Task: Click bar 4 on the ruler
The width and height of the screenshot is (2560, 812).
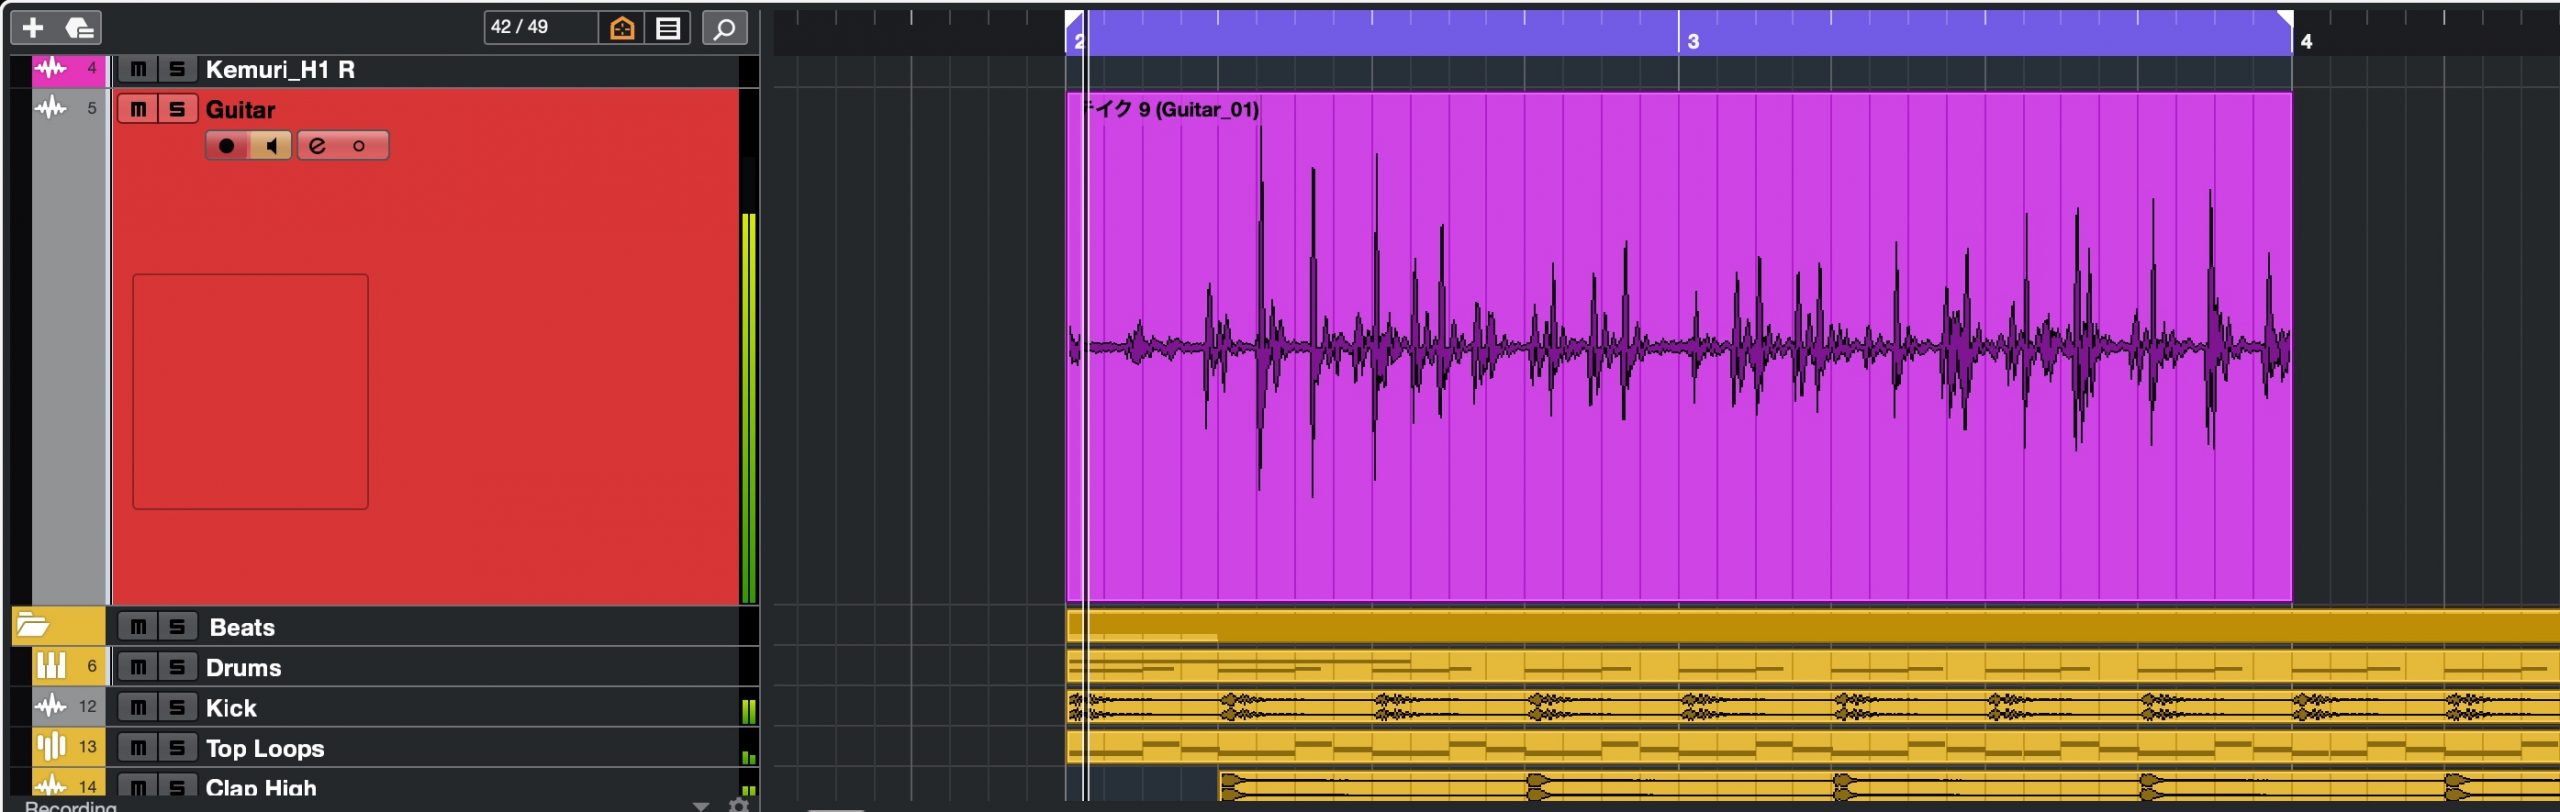Action: coord(2306,41)
